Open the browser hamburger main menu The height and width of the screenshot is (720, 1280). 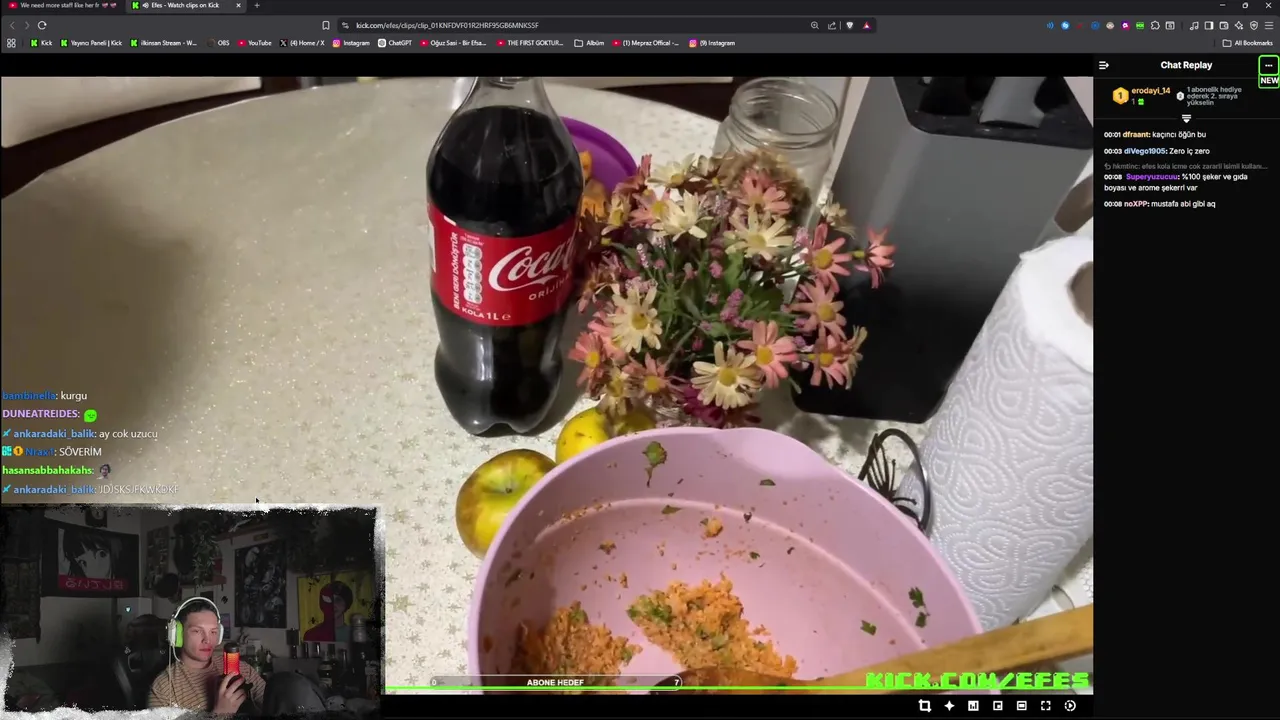tap(1269, 25)
